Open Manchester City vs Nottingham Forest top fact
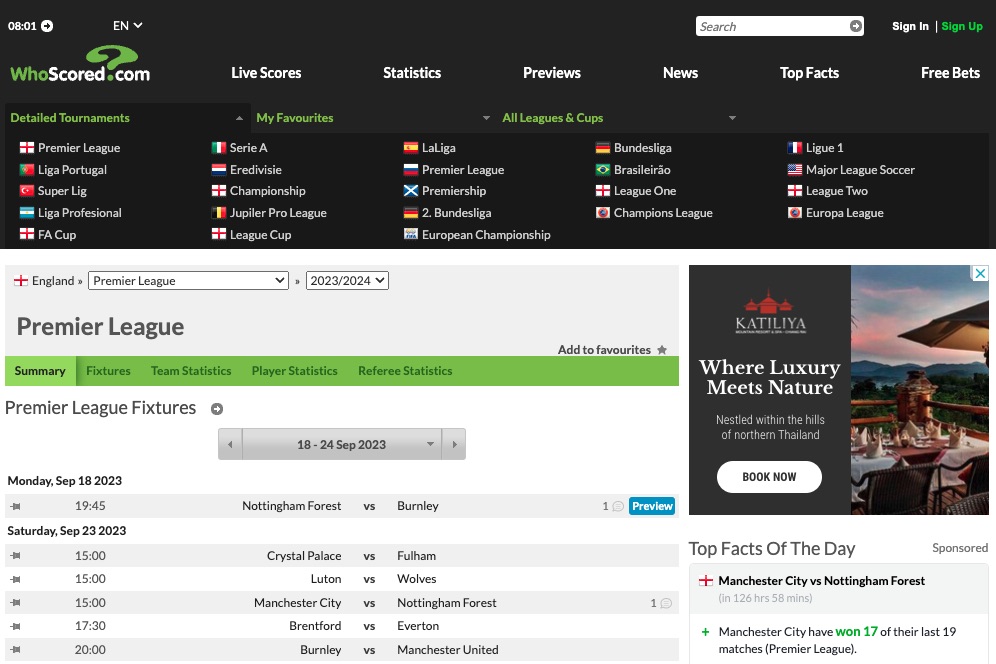This screenshot has height=664, width=996. [821, 581]
